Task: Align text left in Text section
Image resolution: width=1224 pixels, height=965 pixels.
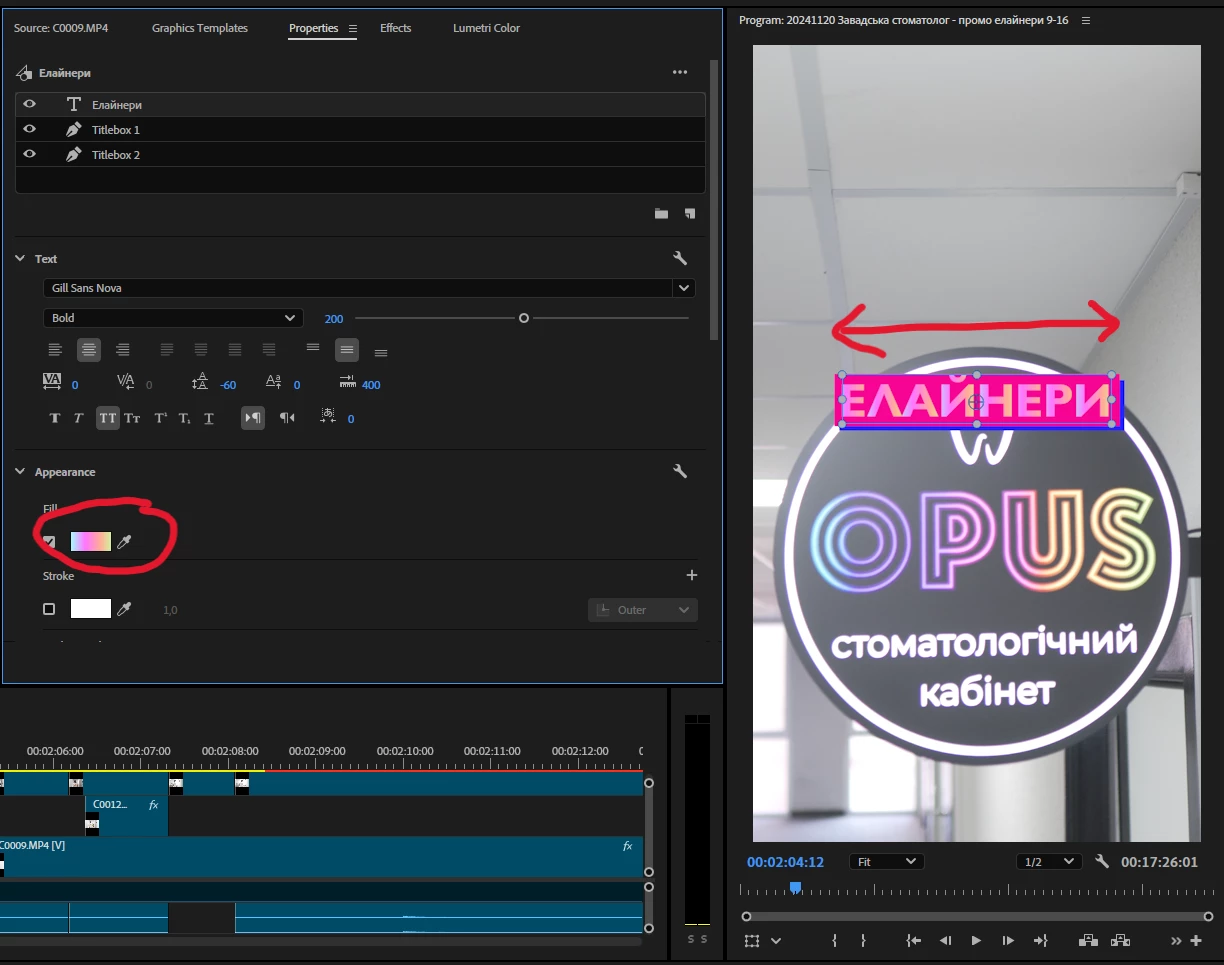Action: 55,350
